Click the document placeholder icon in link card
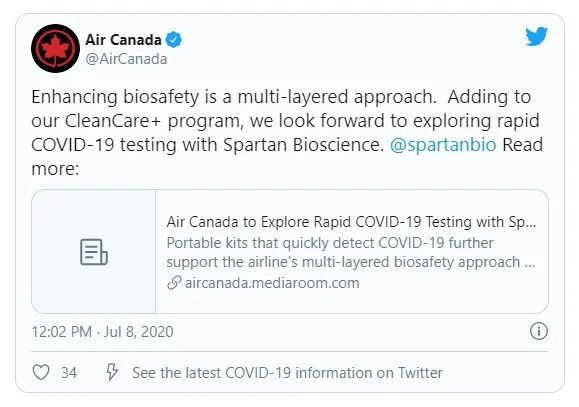Image resolution: width=579 pixels, height=407 pixels. click(94, 252)
